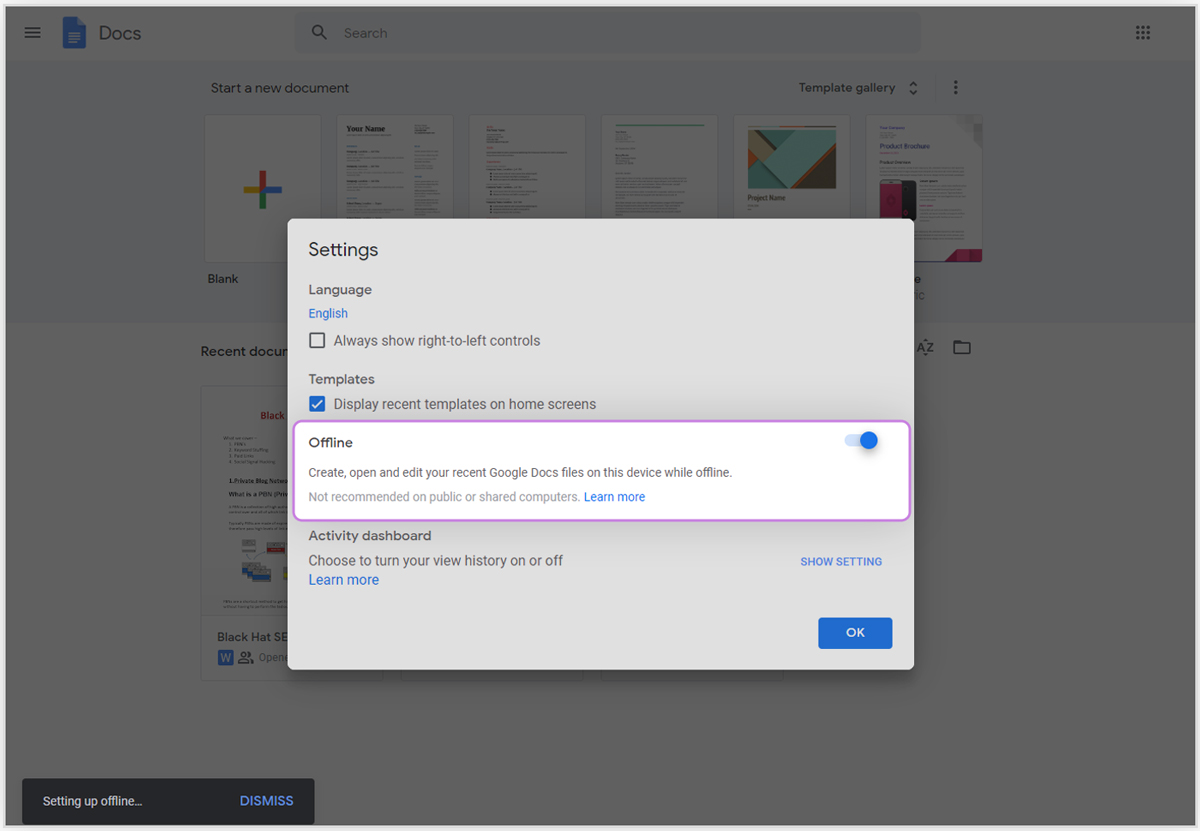The height and width of the screenshot is (831, 1200).
Task: Click the Templates section label
Action: coord(341,380)
